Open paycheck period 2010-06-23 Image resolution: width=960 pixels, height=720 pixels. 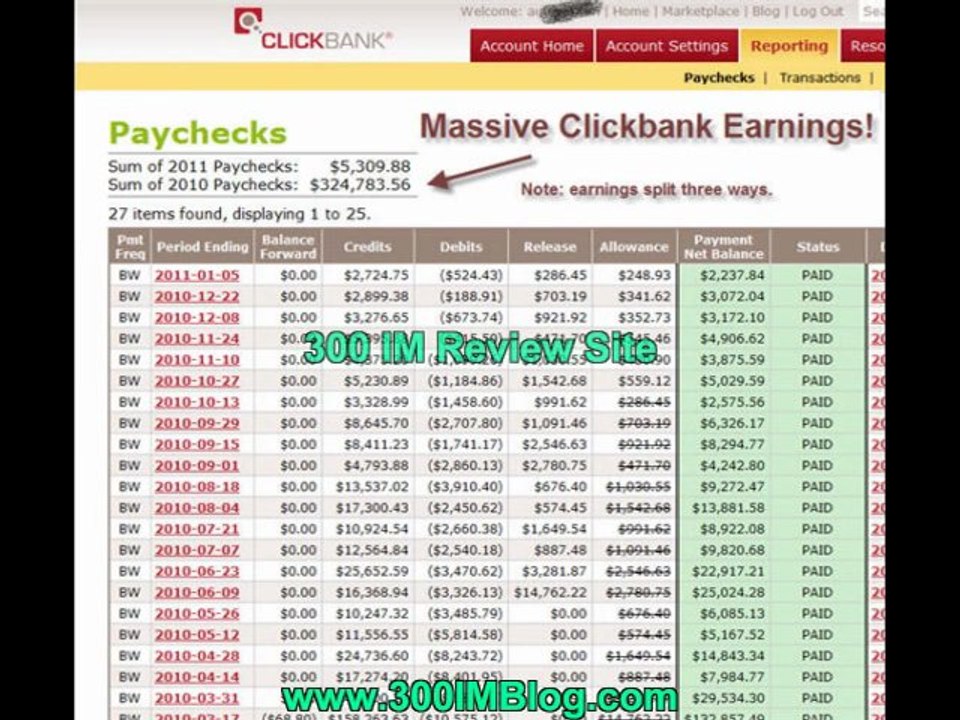[x=197, y=571]
